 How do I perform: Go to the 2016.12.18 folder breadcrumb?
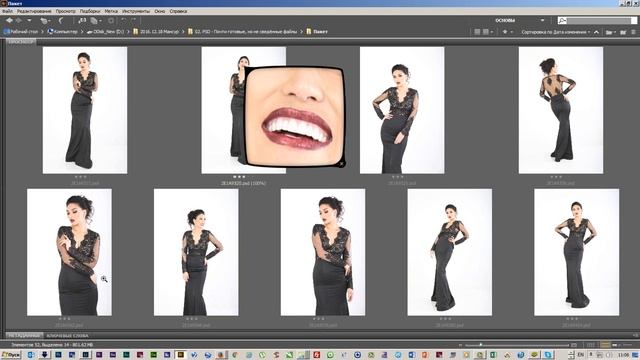pos(156,31)
